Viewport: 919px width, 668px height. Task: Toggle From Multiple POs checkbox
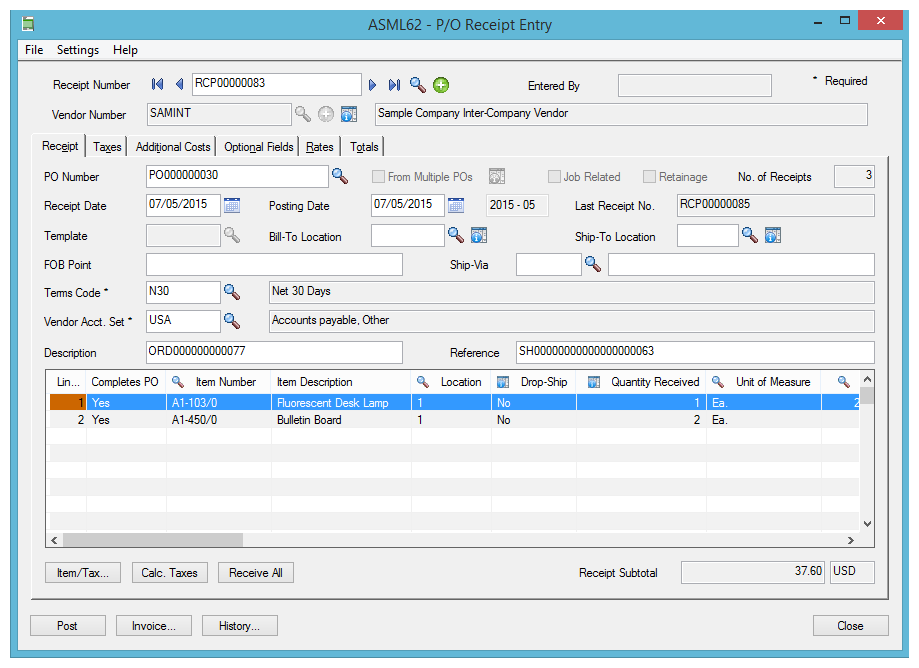pos(379,177)
